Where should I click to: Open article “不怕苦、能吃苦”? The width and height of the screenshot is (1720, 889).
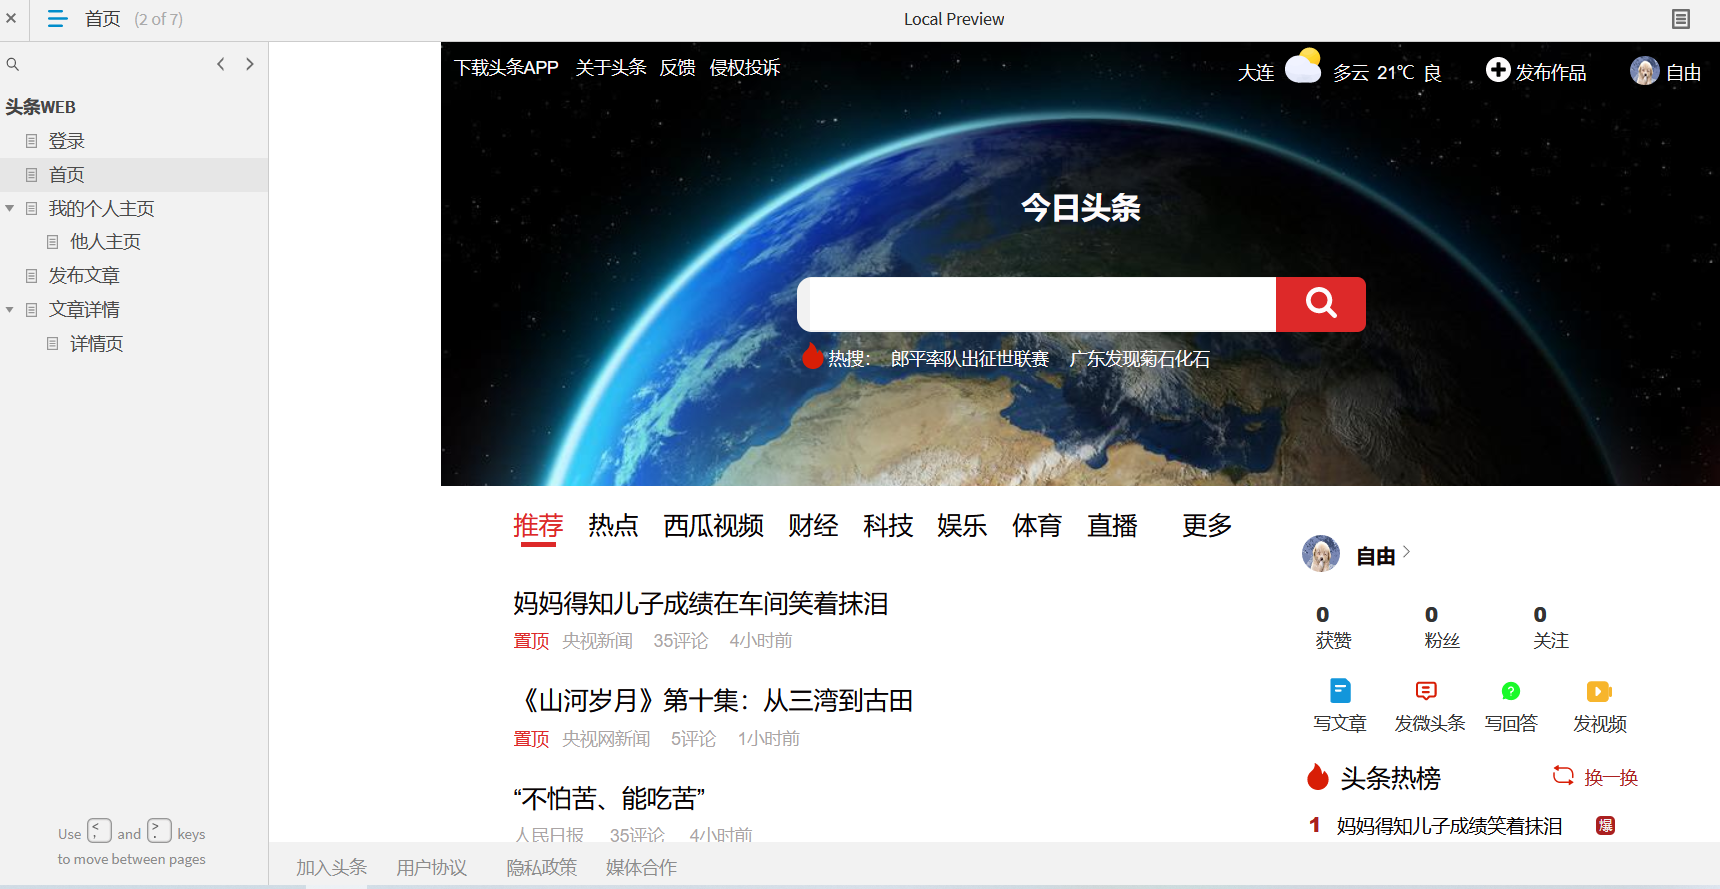click(x=609, y=798)
